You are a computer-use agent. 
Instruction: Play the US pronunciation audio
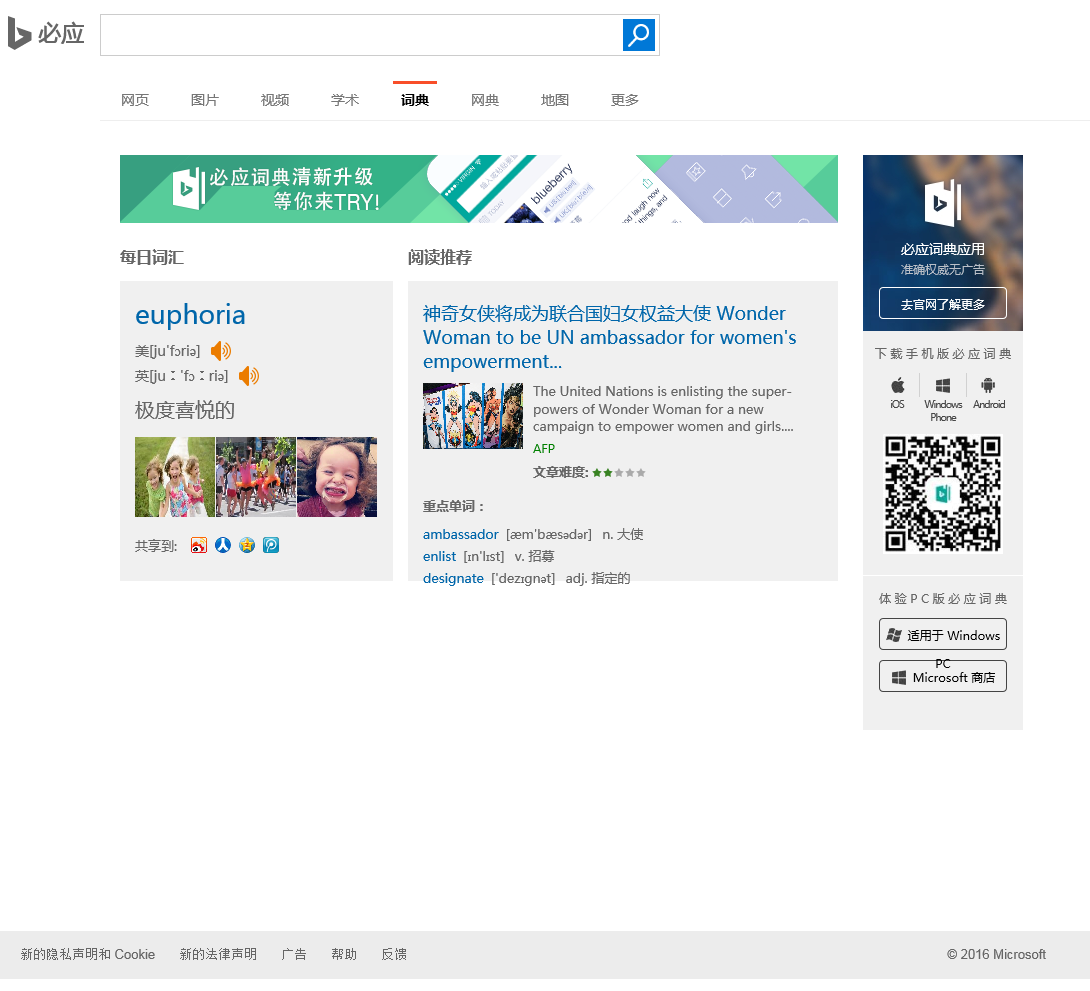221,351
